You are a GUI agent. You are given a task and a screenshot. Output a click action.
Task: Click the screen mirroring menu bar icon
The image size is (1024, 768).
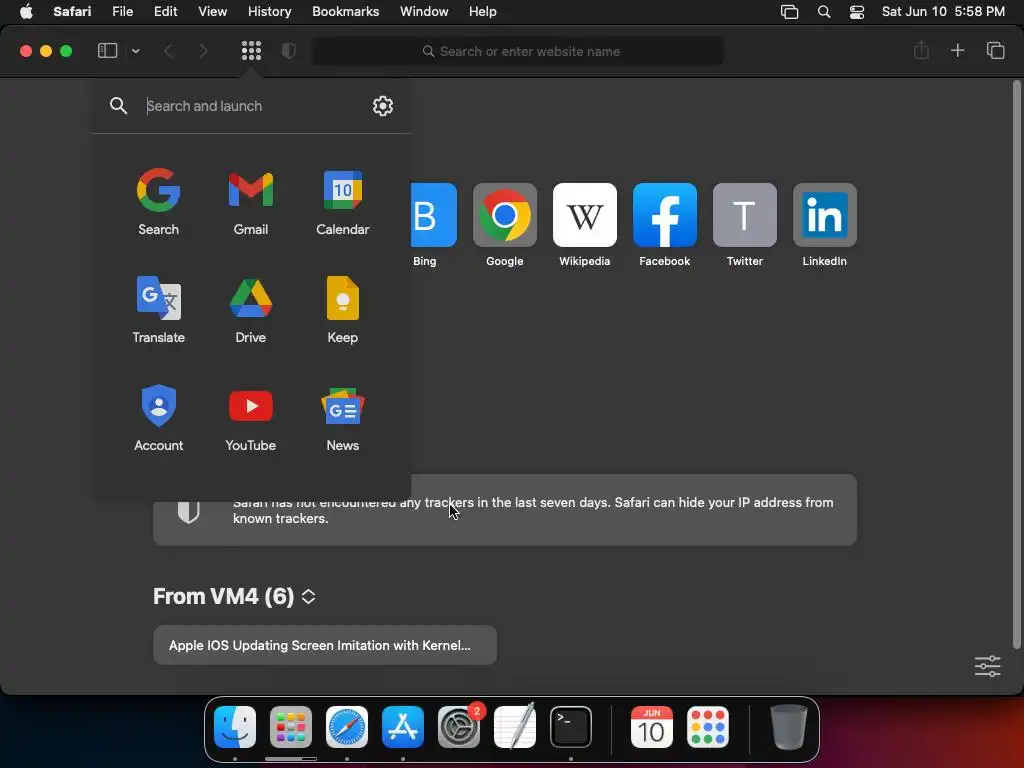pyautogui.click(x=790, y=12)
